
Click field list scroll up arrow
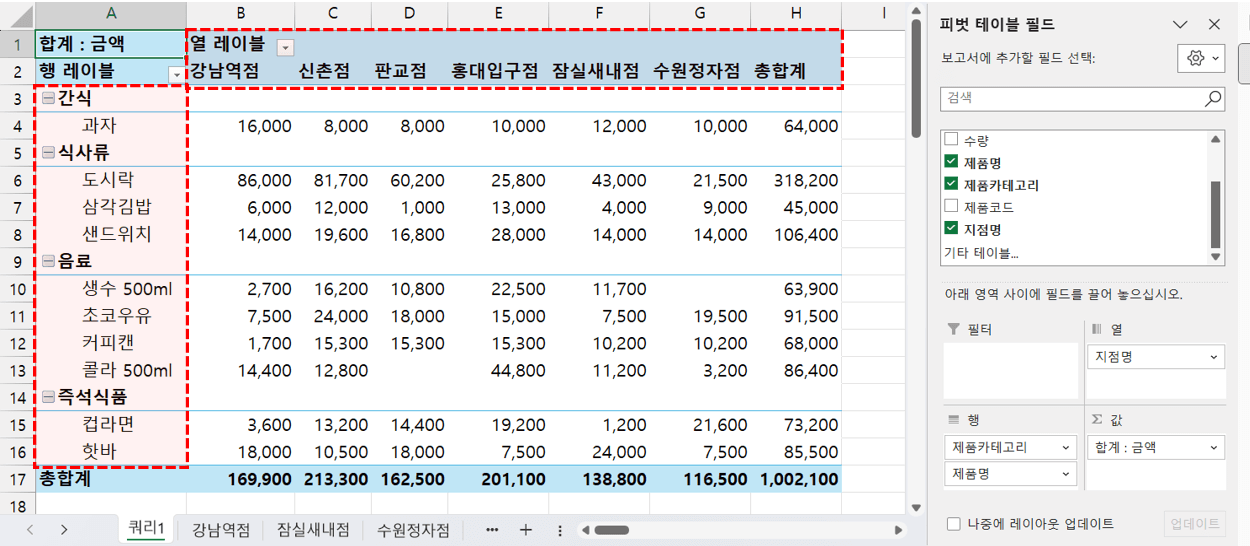(1216, 138)
